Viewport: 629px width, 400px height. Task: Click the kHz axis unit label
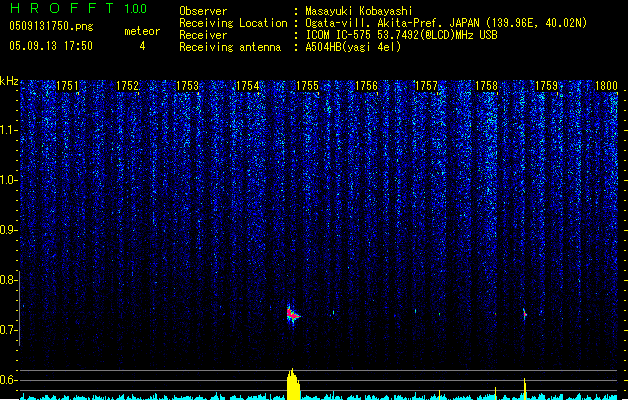point(9,81)
